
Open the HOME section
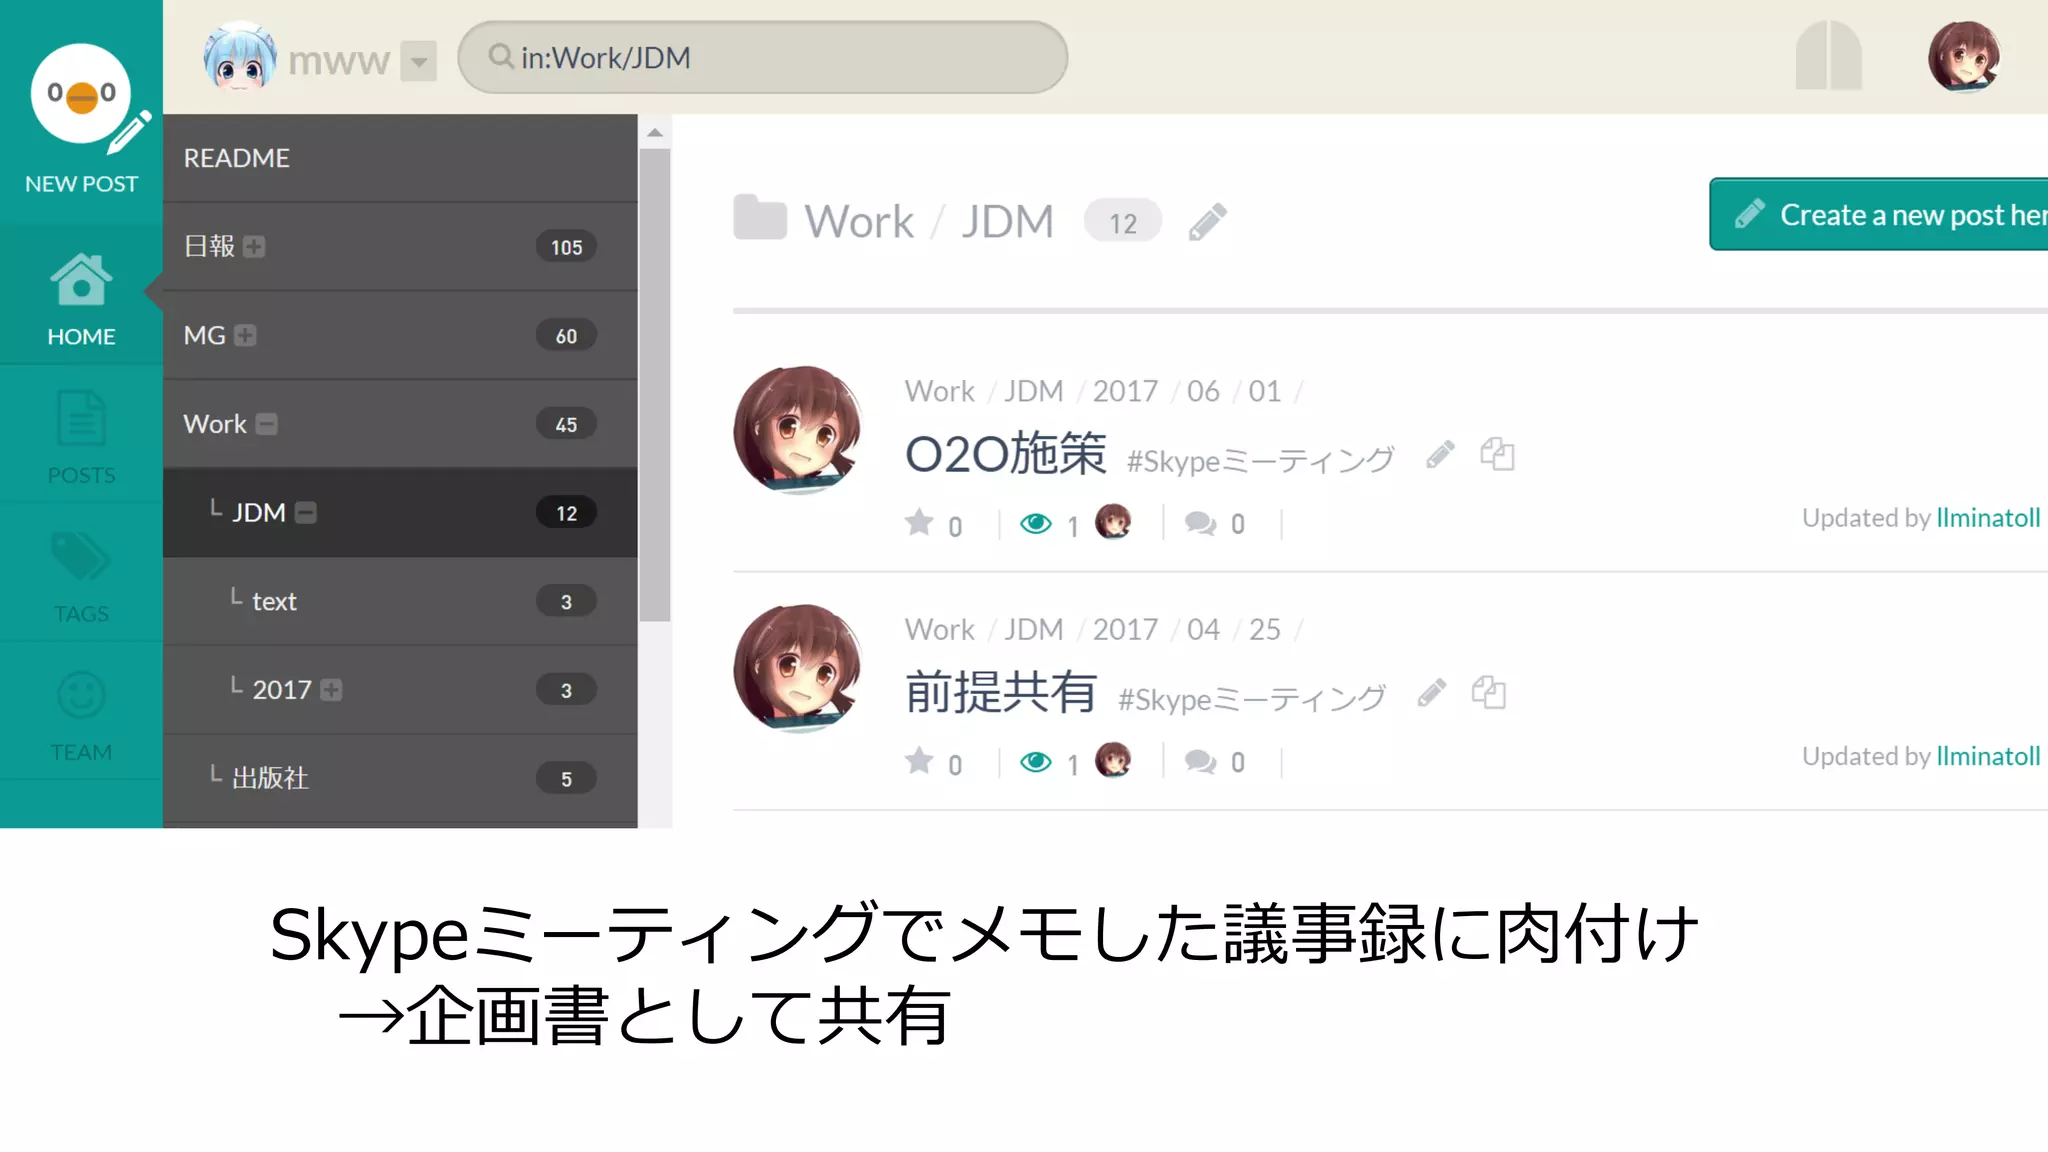pos(81,299)
